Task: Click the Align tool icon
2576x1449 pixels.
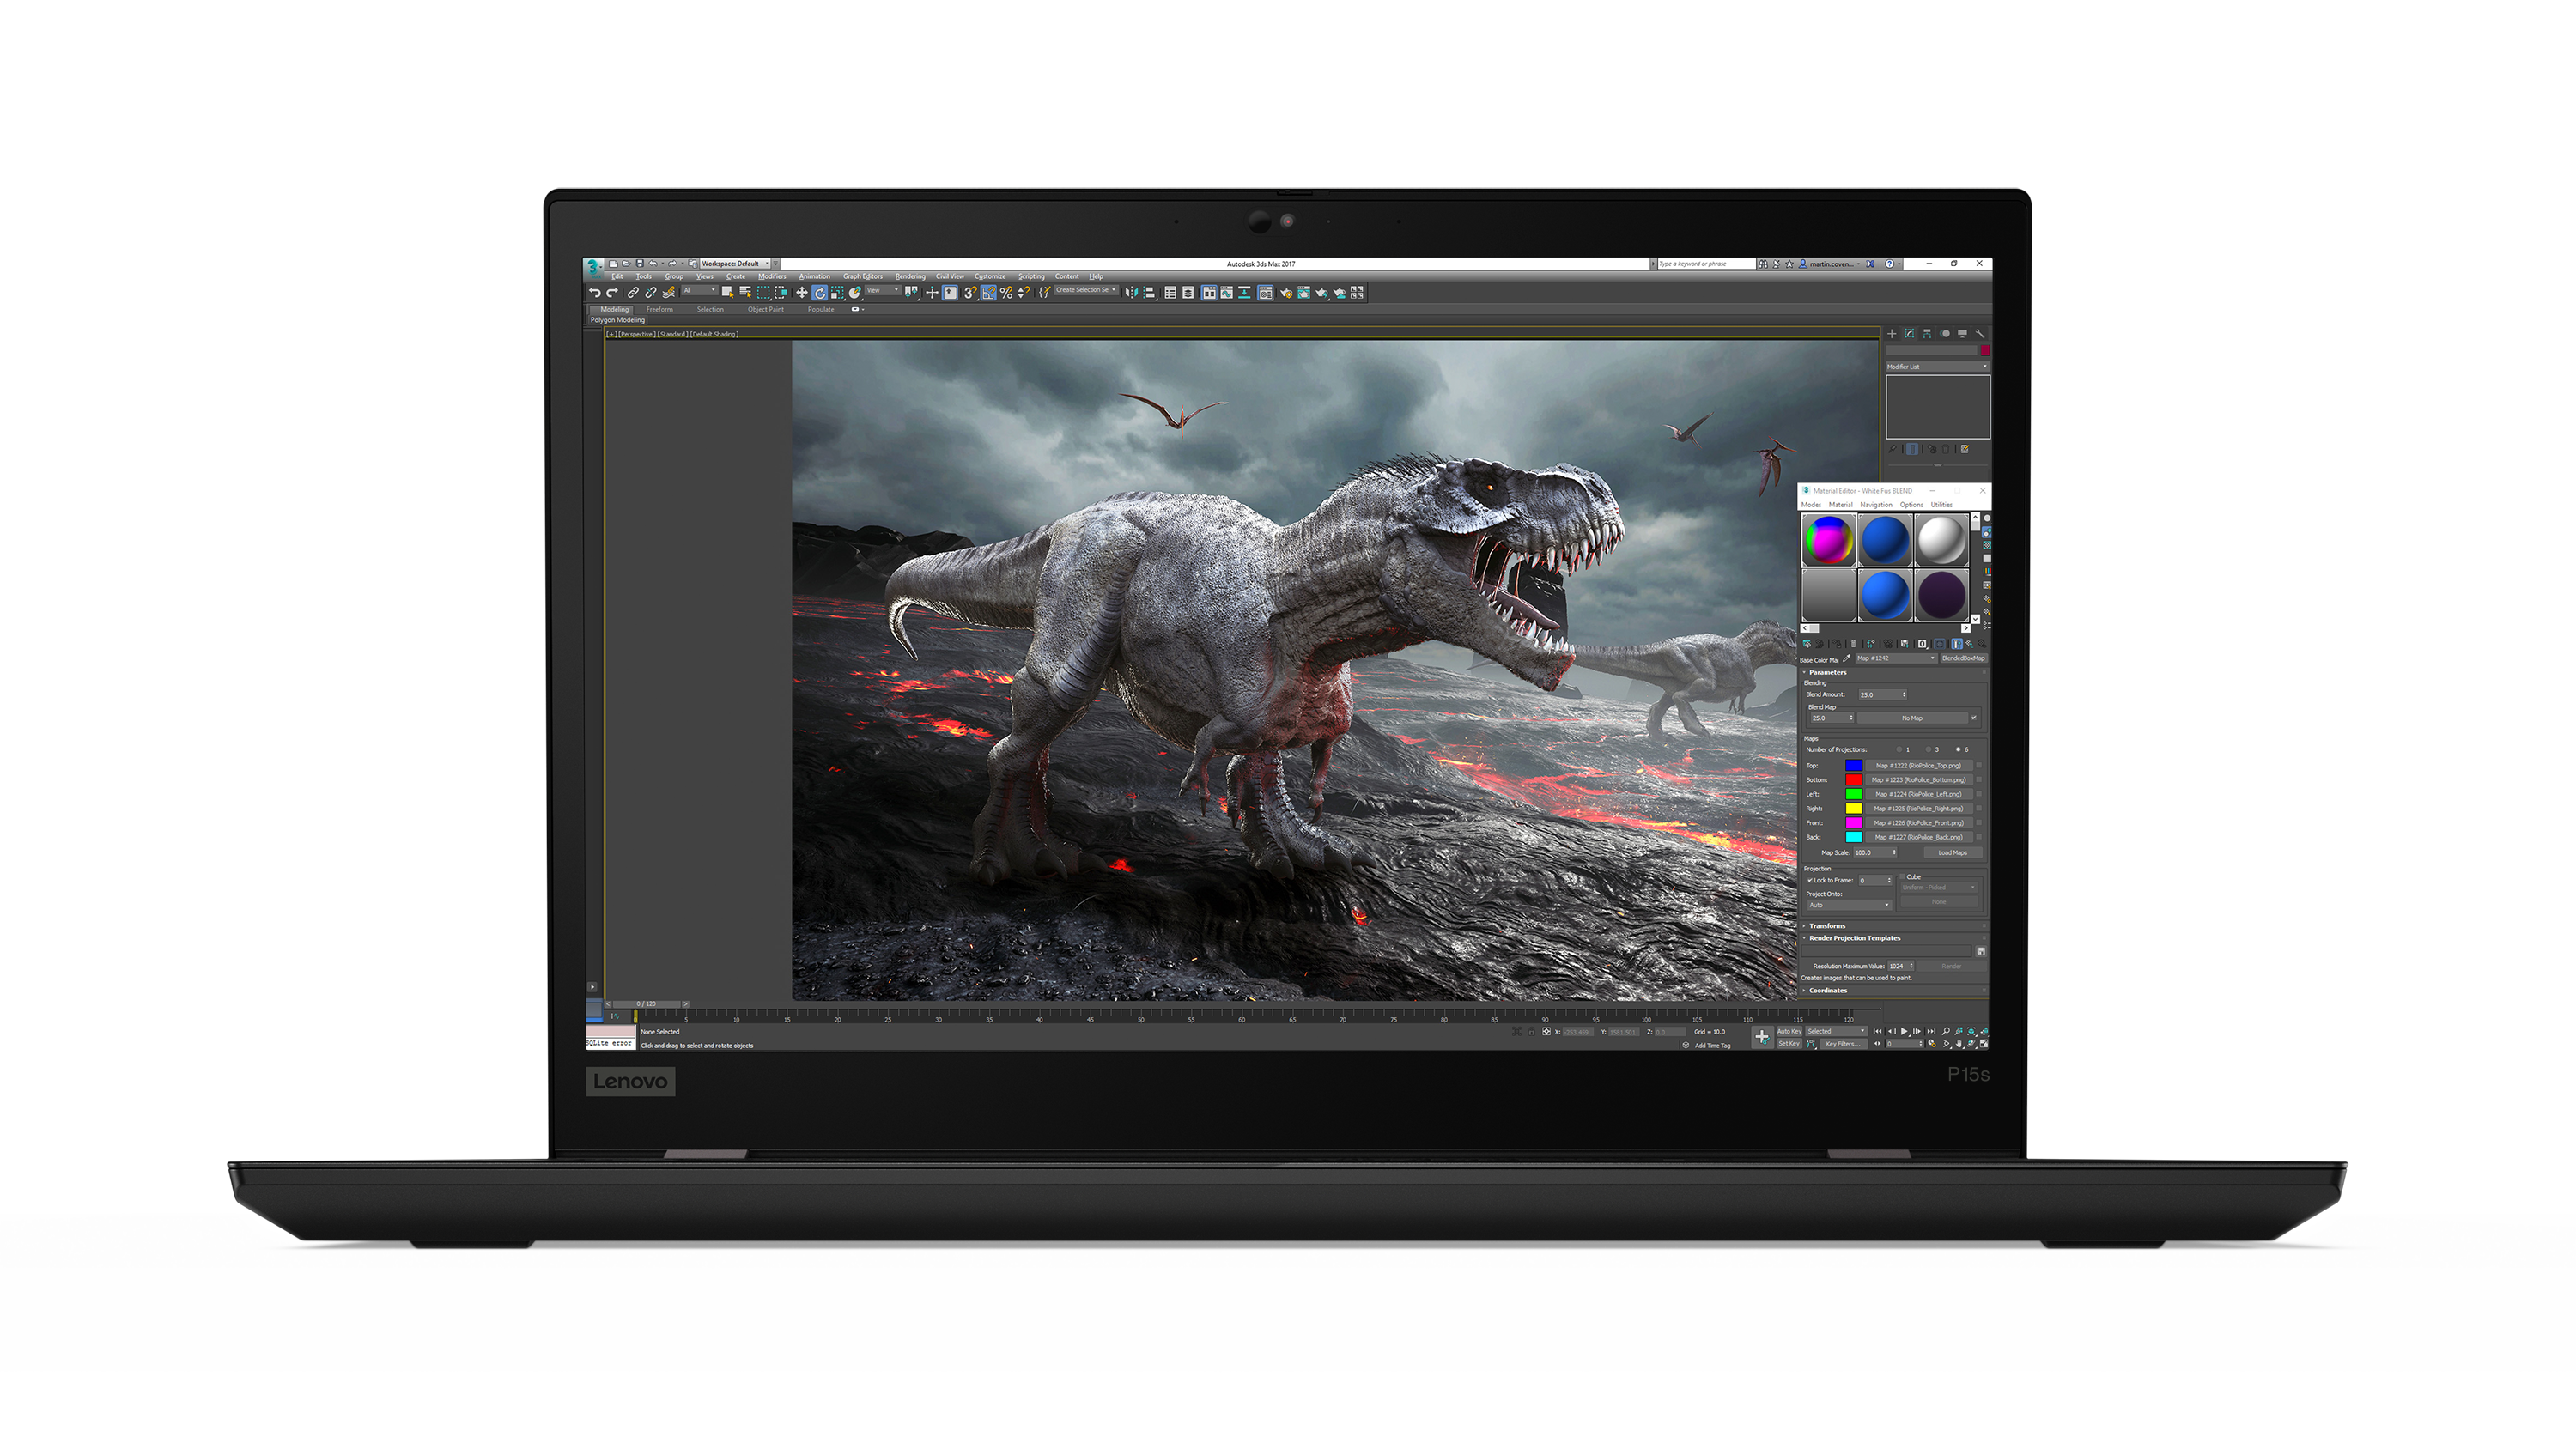Action: pyautogui.click(x=1150, y=293)
